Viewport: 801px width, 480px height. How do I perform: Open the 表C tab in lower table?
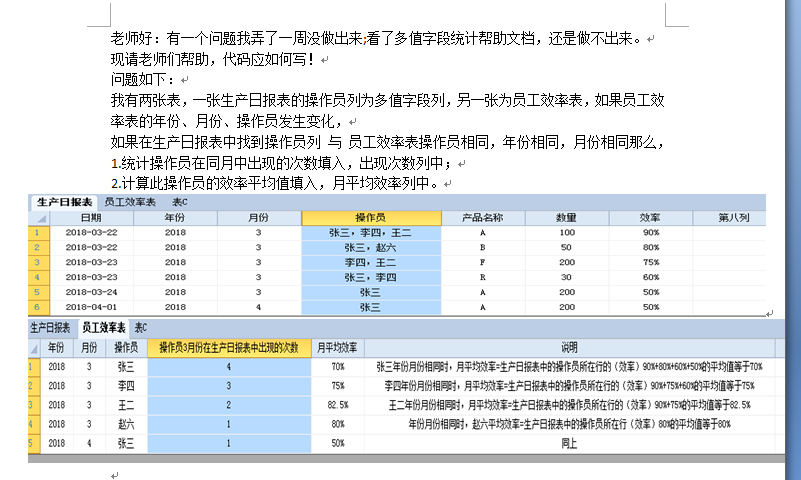(x=141, y=327)
